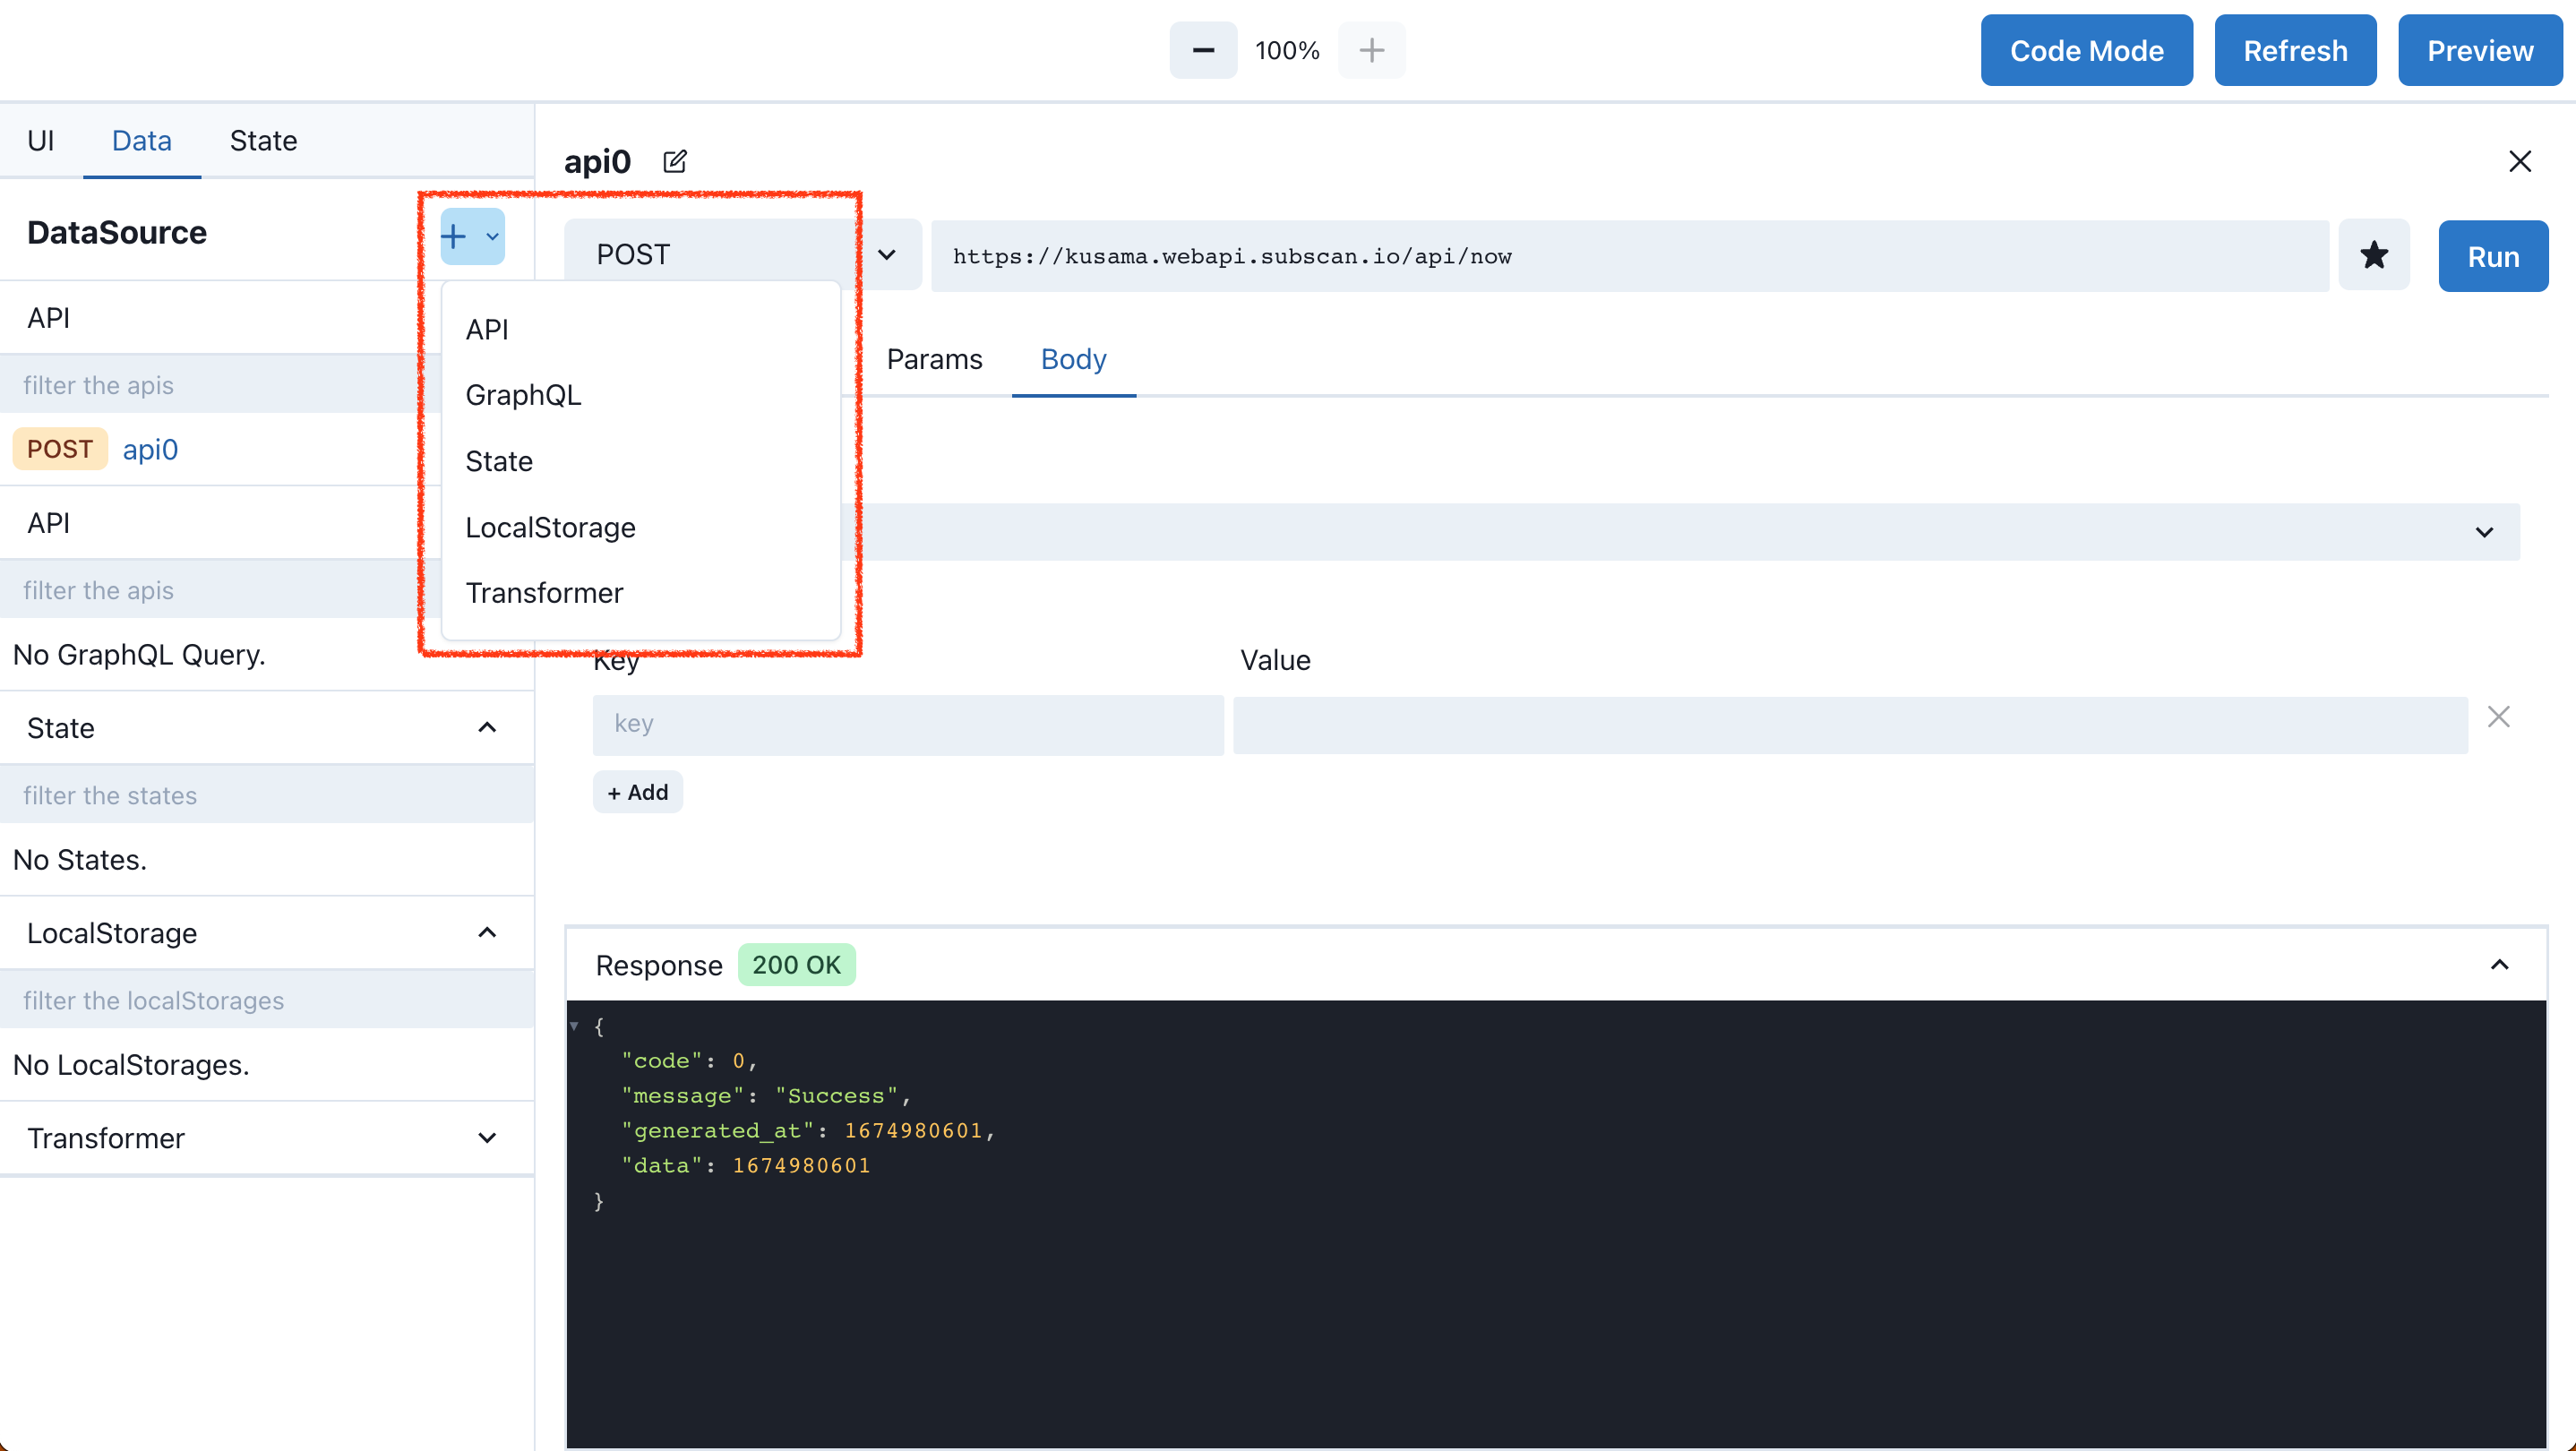Collapse the Response section

[2499, 965]
